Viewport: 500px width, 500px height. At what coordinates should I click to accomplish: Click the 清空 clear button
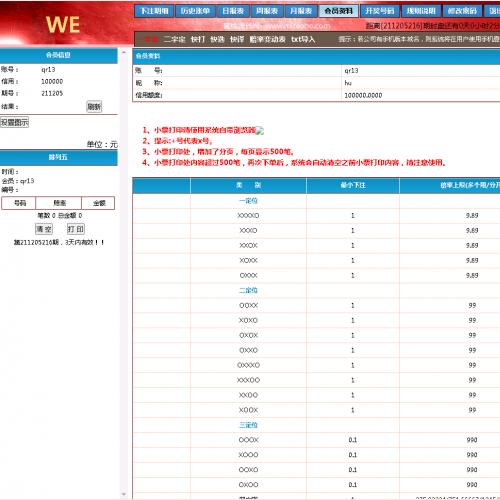(44, 229)
